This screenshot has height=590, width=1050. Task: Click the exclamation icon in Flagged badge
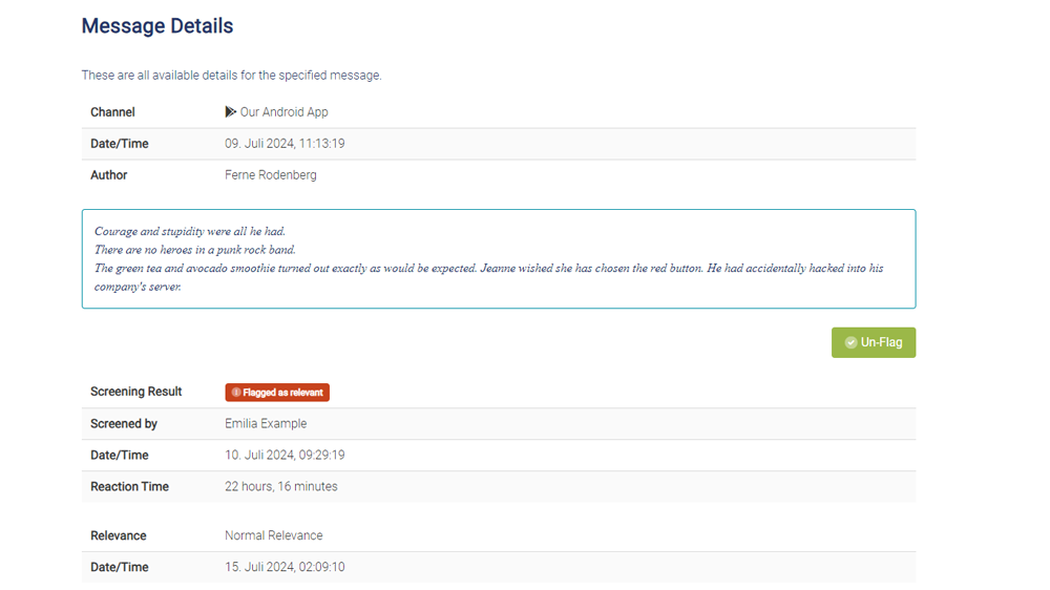point(236,392)
